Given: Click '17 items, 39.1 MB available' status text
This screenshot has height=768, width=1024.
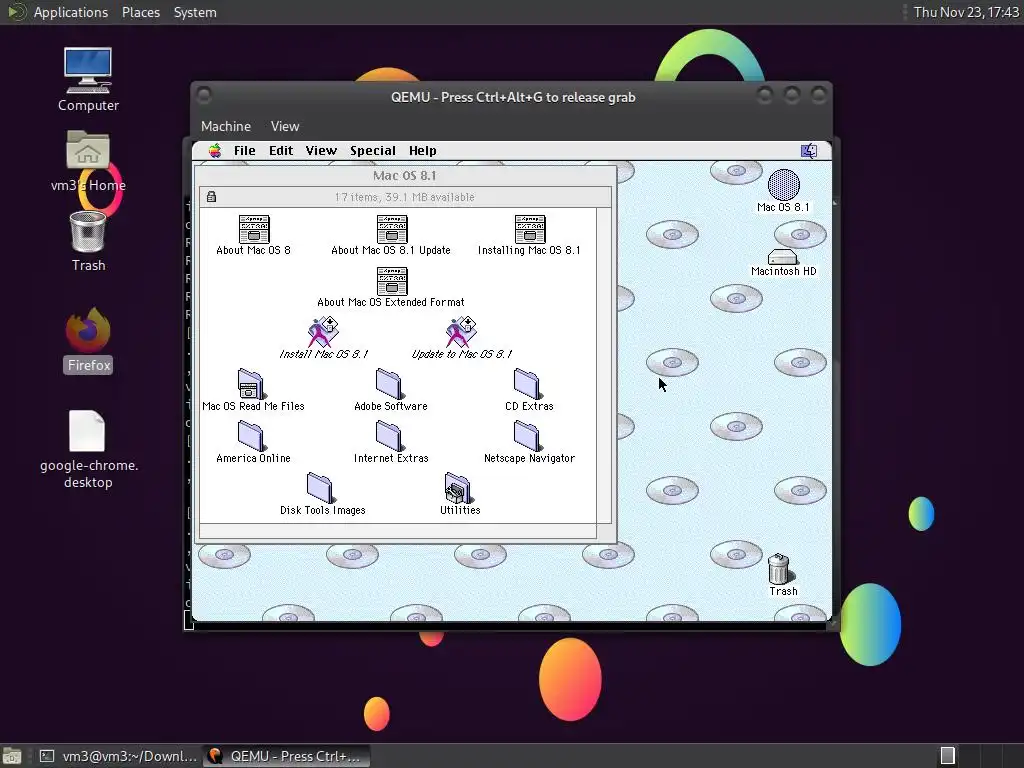Looking at the screenshot, I should click(x=404, y=197).
